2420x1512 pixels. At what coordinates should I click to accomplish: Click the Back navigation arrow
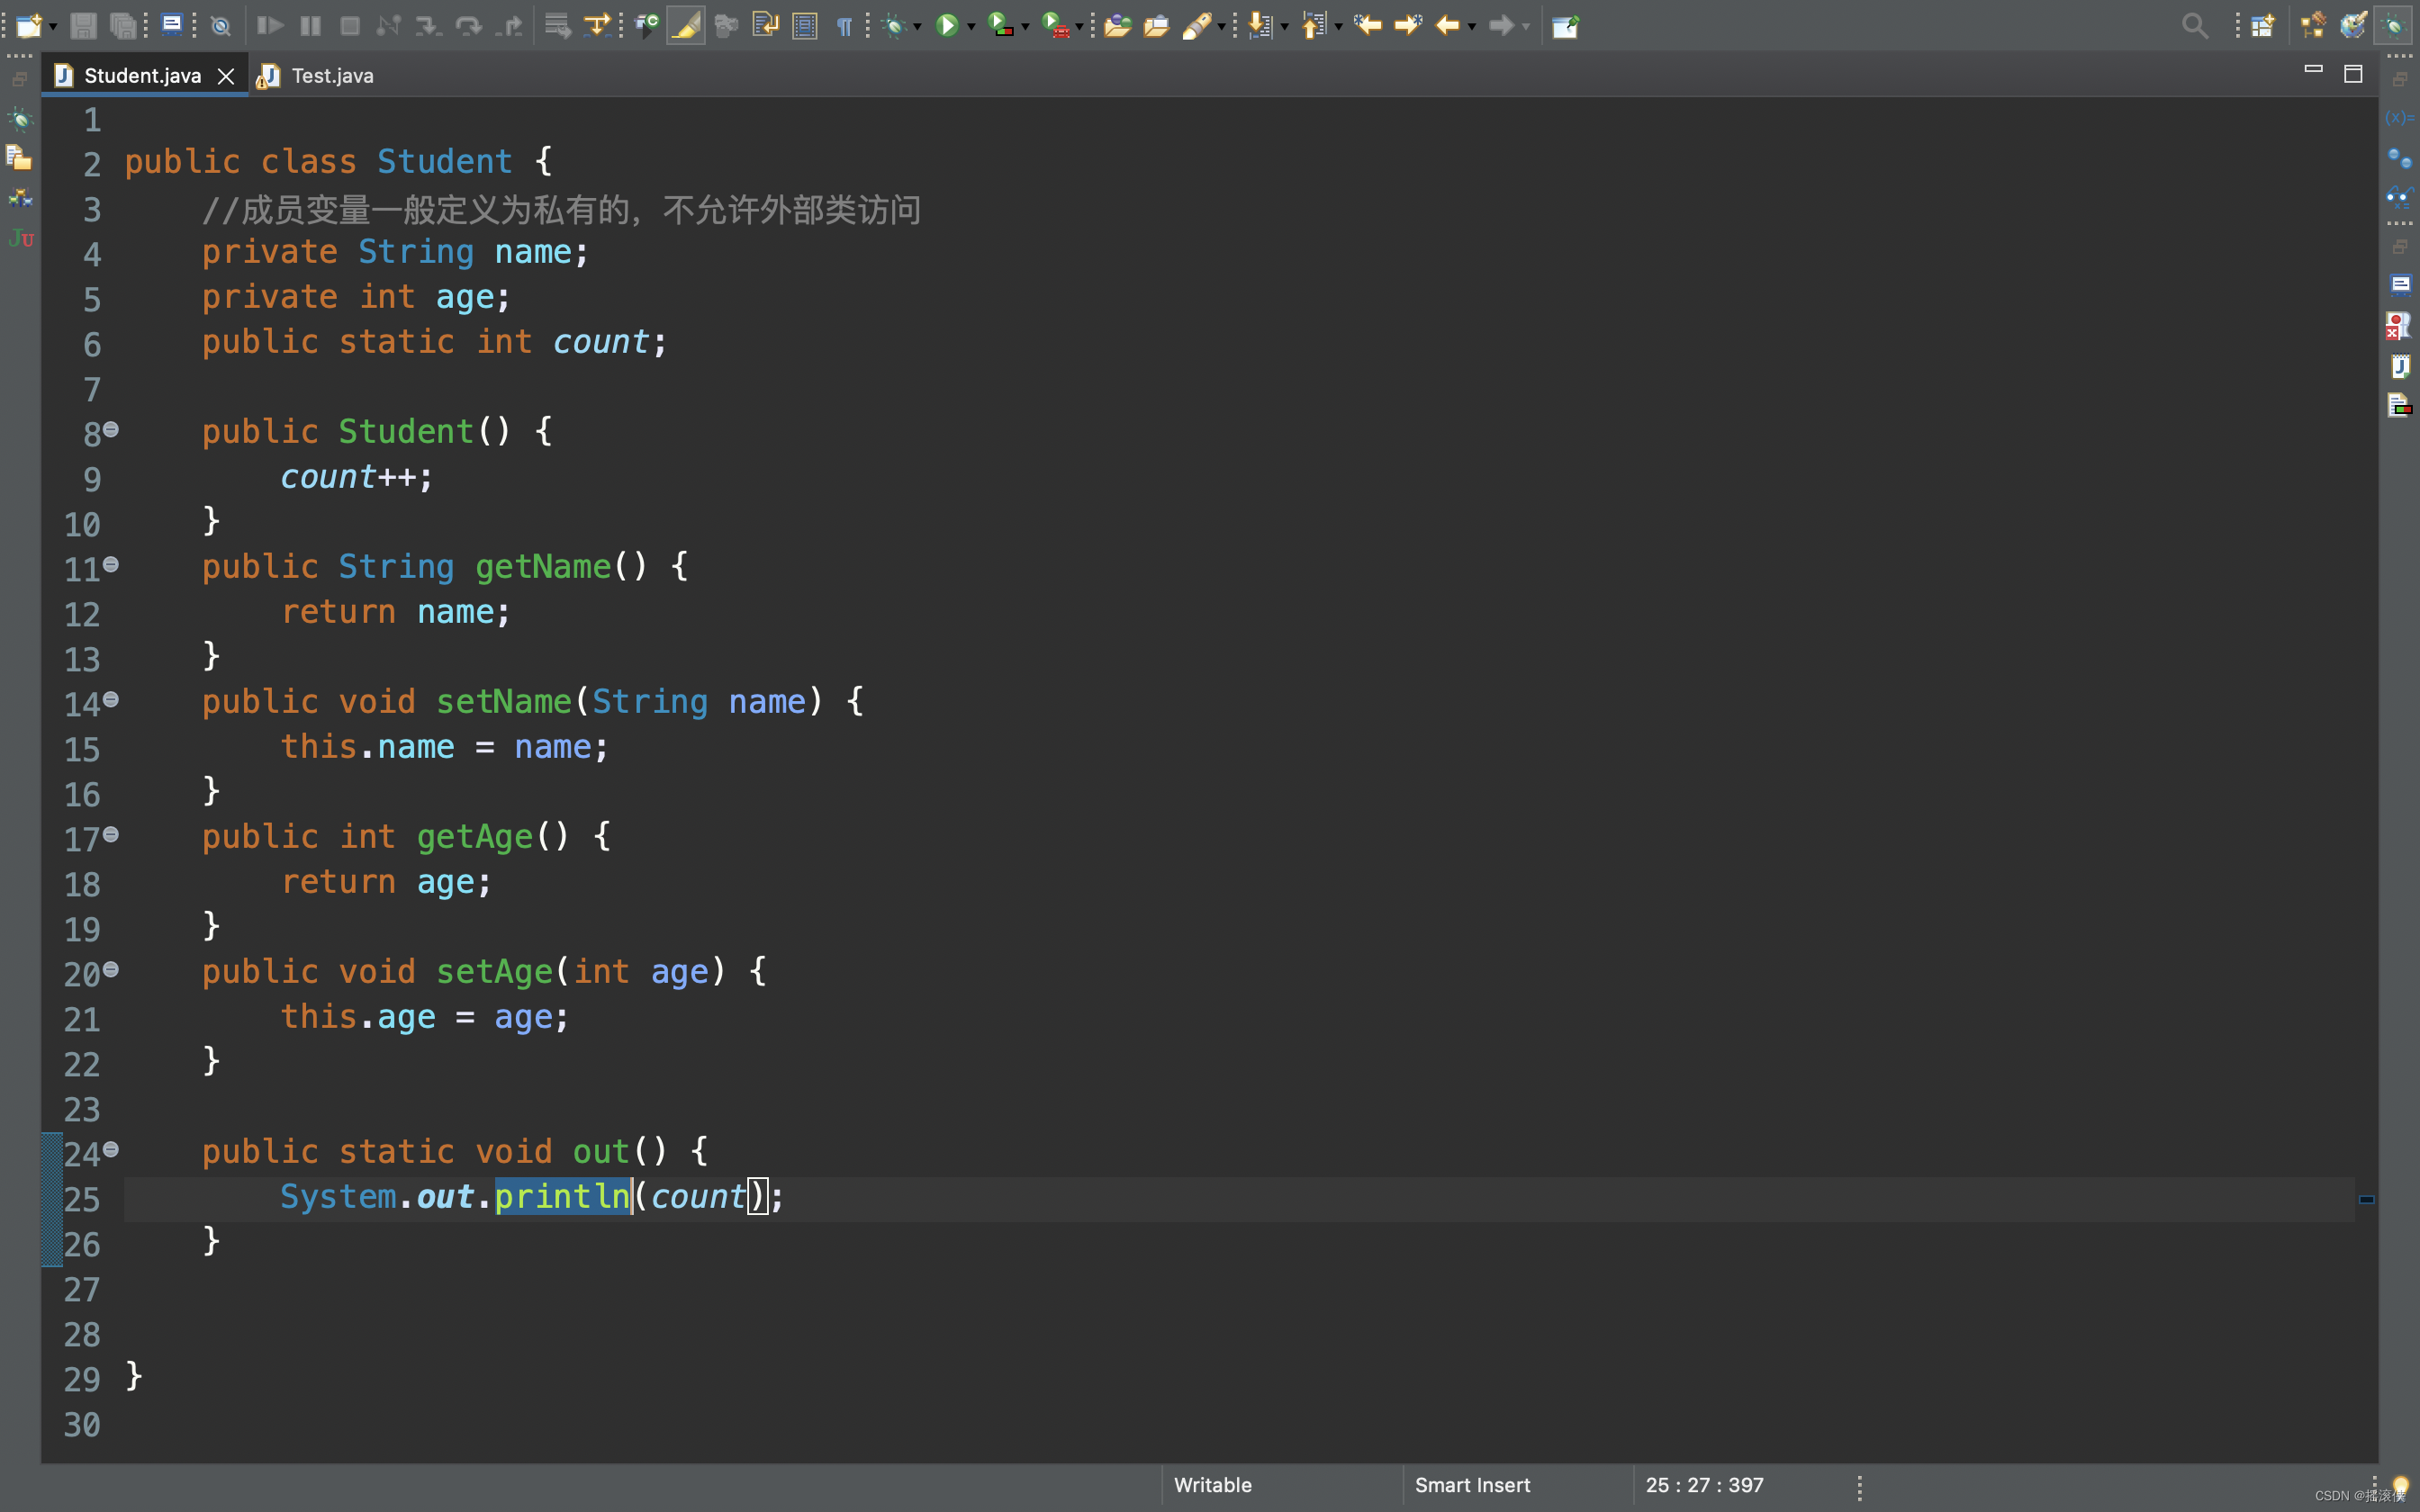[x=1447, y=26]
